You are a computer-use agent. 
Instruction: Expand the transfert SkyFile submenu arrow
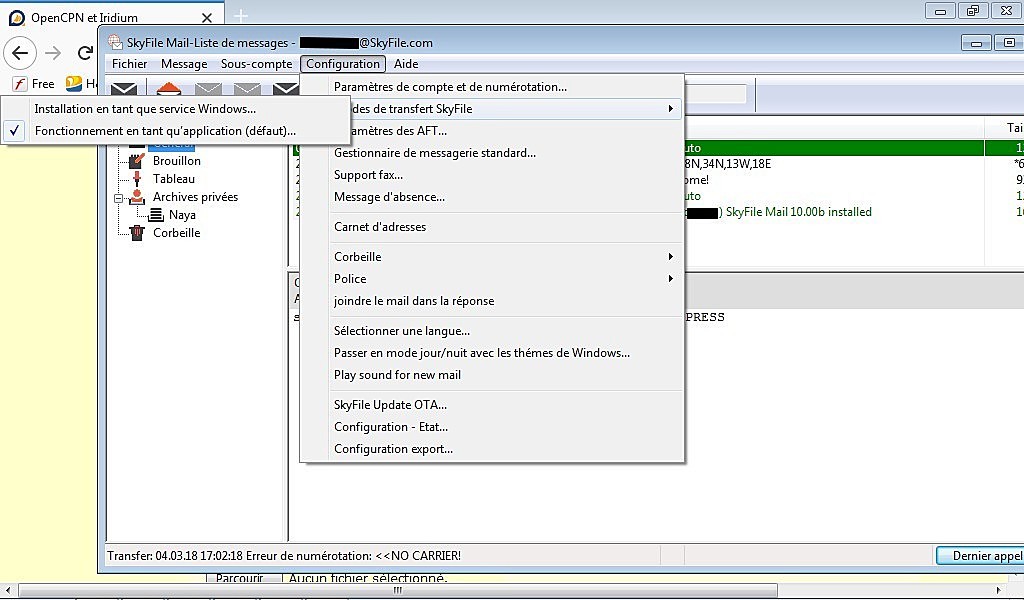pyautogui.click(x=670, y=108)
